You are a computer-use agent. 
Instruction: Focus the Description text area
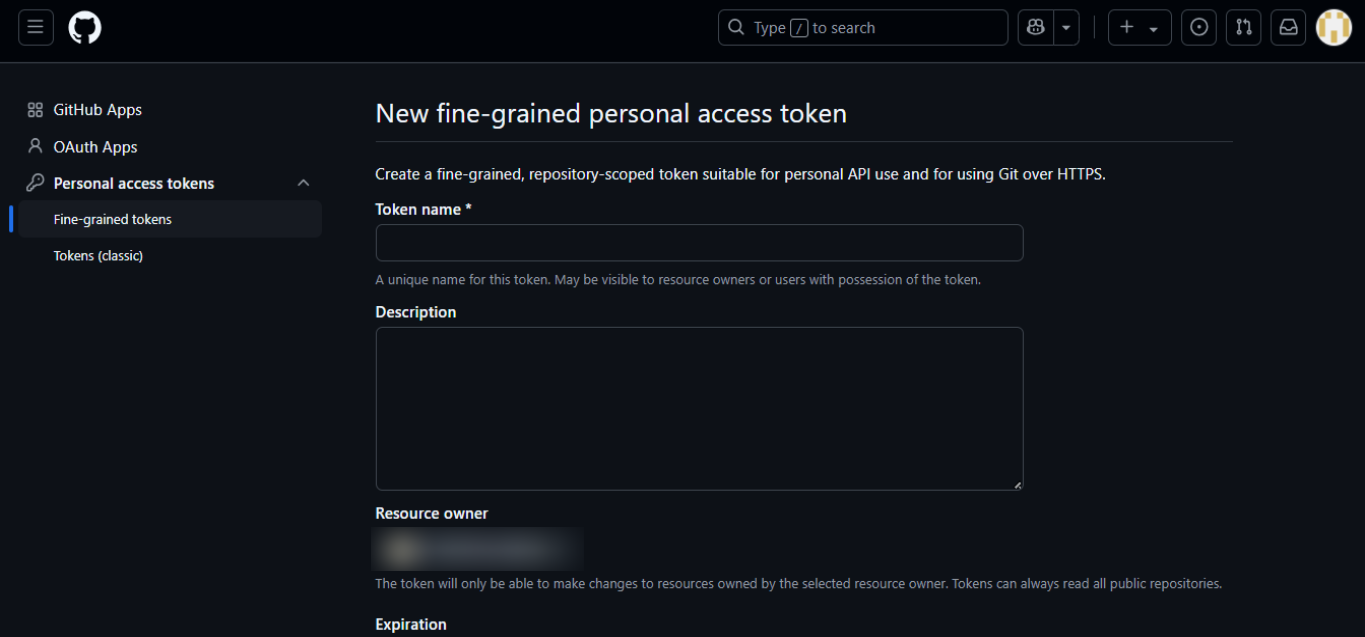tap(699, 408)
